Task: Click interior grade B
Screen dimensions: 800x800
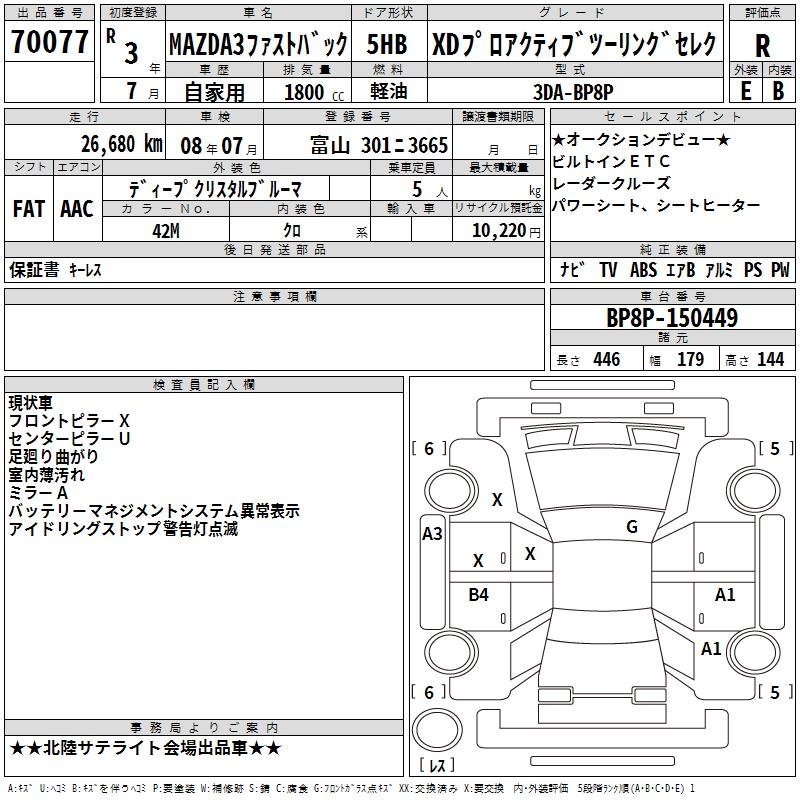Action: click(x=778, y=91)
